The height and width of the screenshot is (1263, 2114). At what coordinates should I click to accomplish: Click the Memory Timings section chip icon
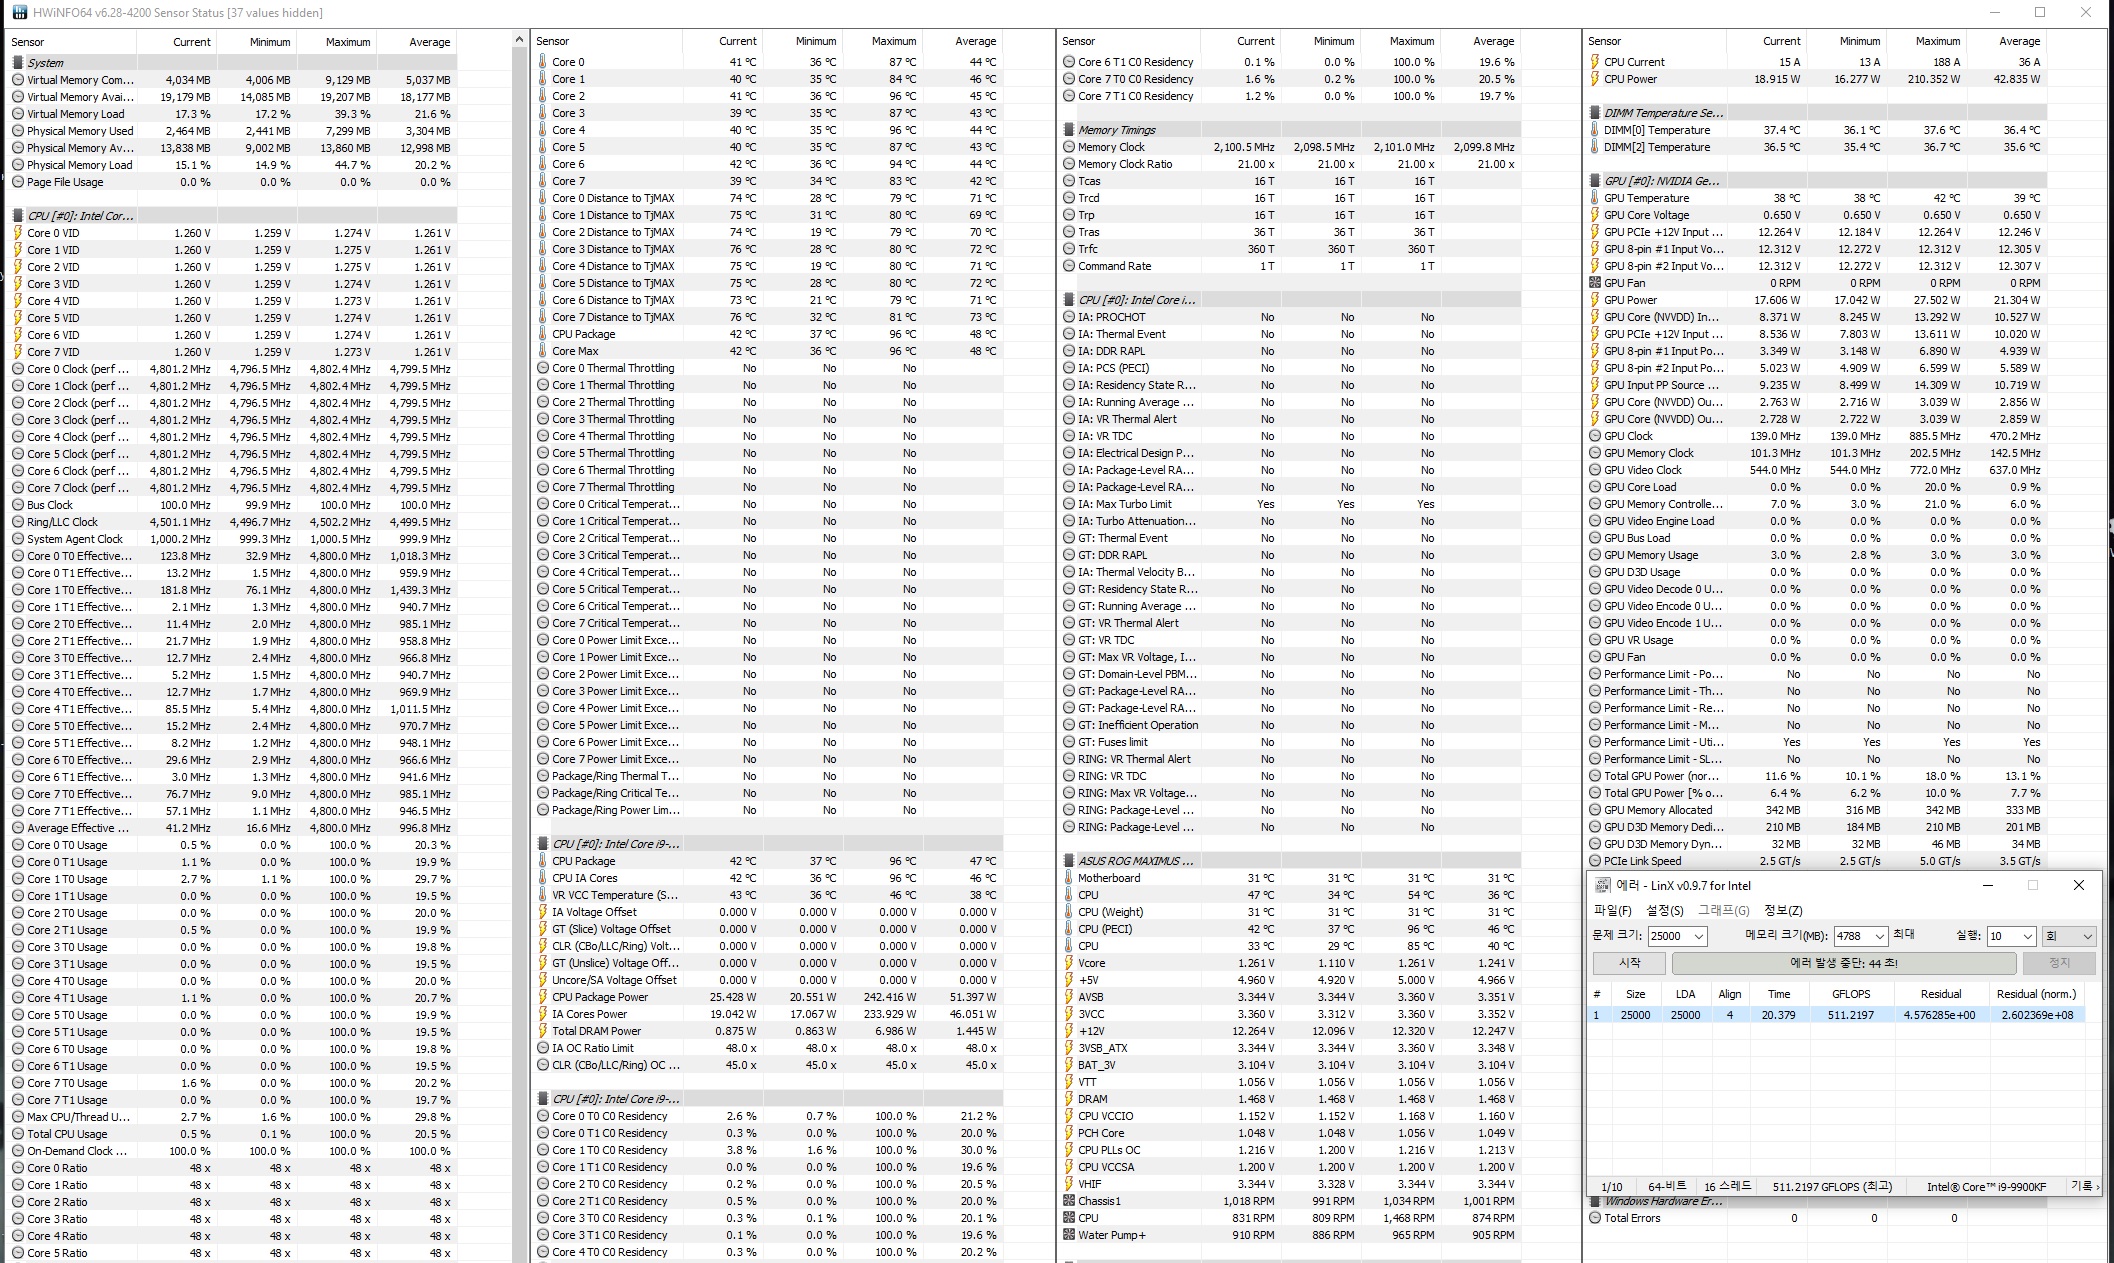(1068, 130)
